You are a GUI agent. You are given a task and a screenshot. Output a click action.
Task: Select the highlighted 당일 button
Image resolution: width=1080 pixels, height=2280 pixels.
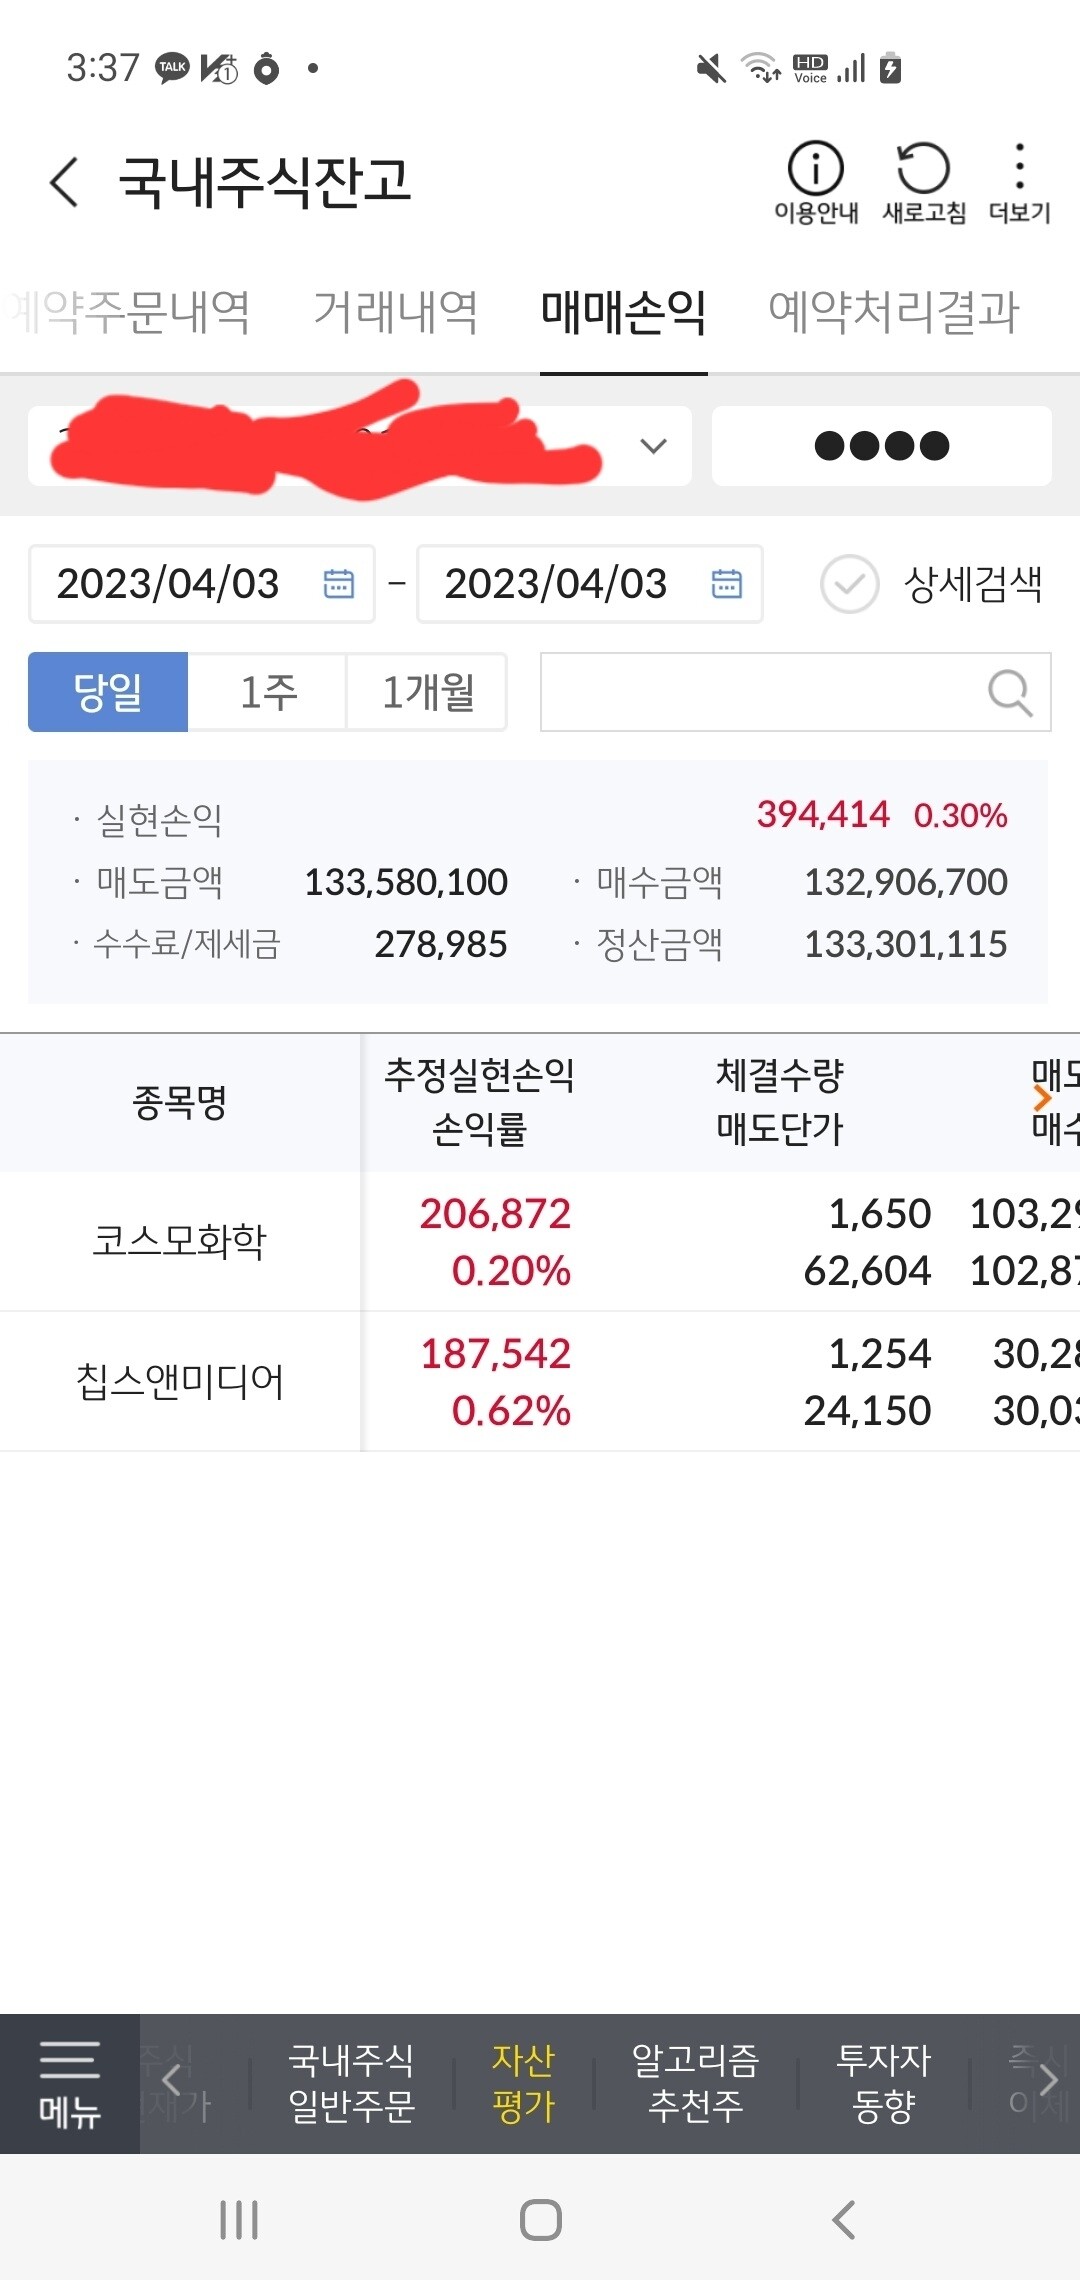click(108, 692)
